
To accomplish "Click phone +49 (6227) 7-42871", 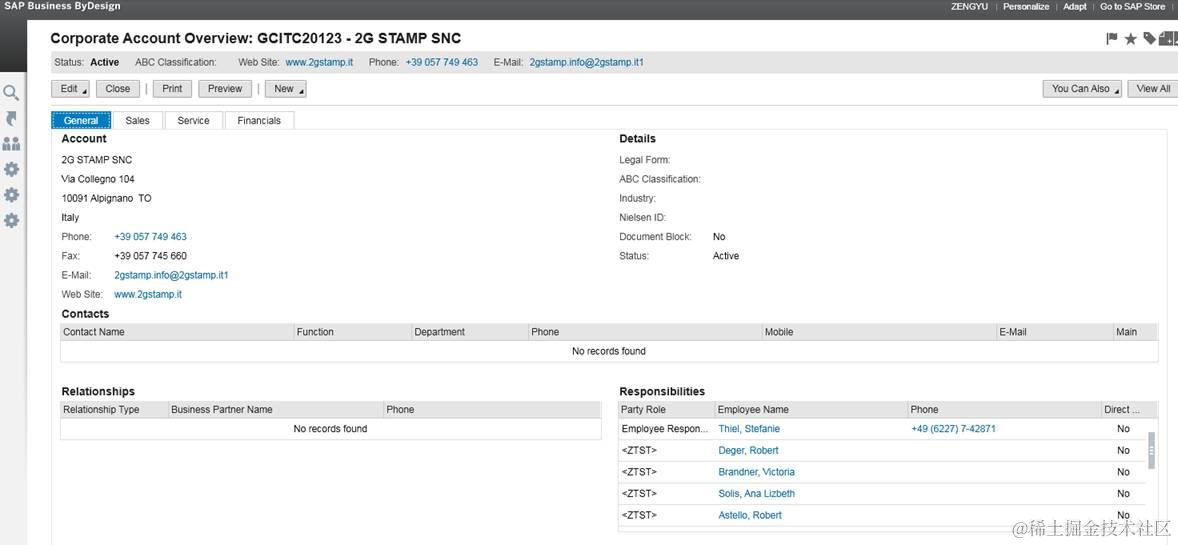I will [953, 428].
